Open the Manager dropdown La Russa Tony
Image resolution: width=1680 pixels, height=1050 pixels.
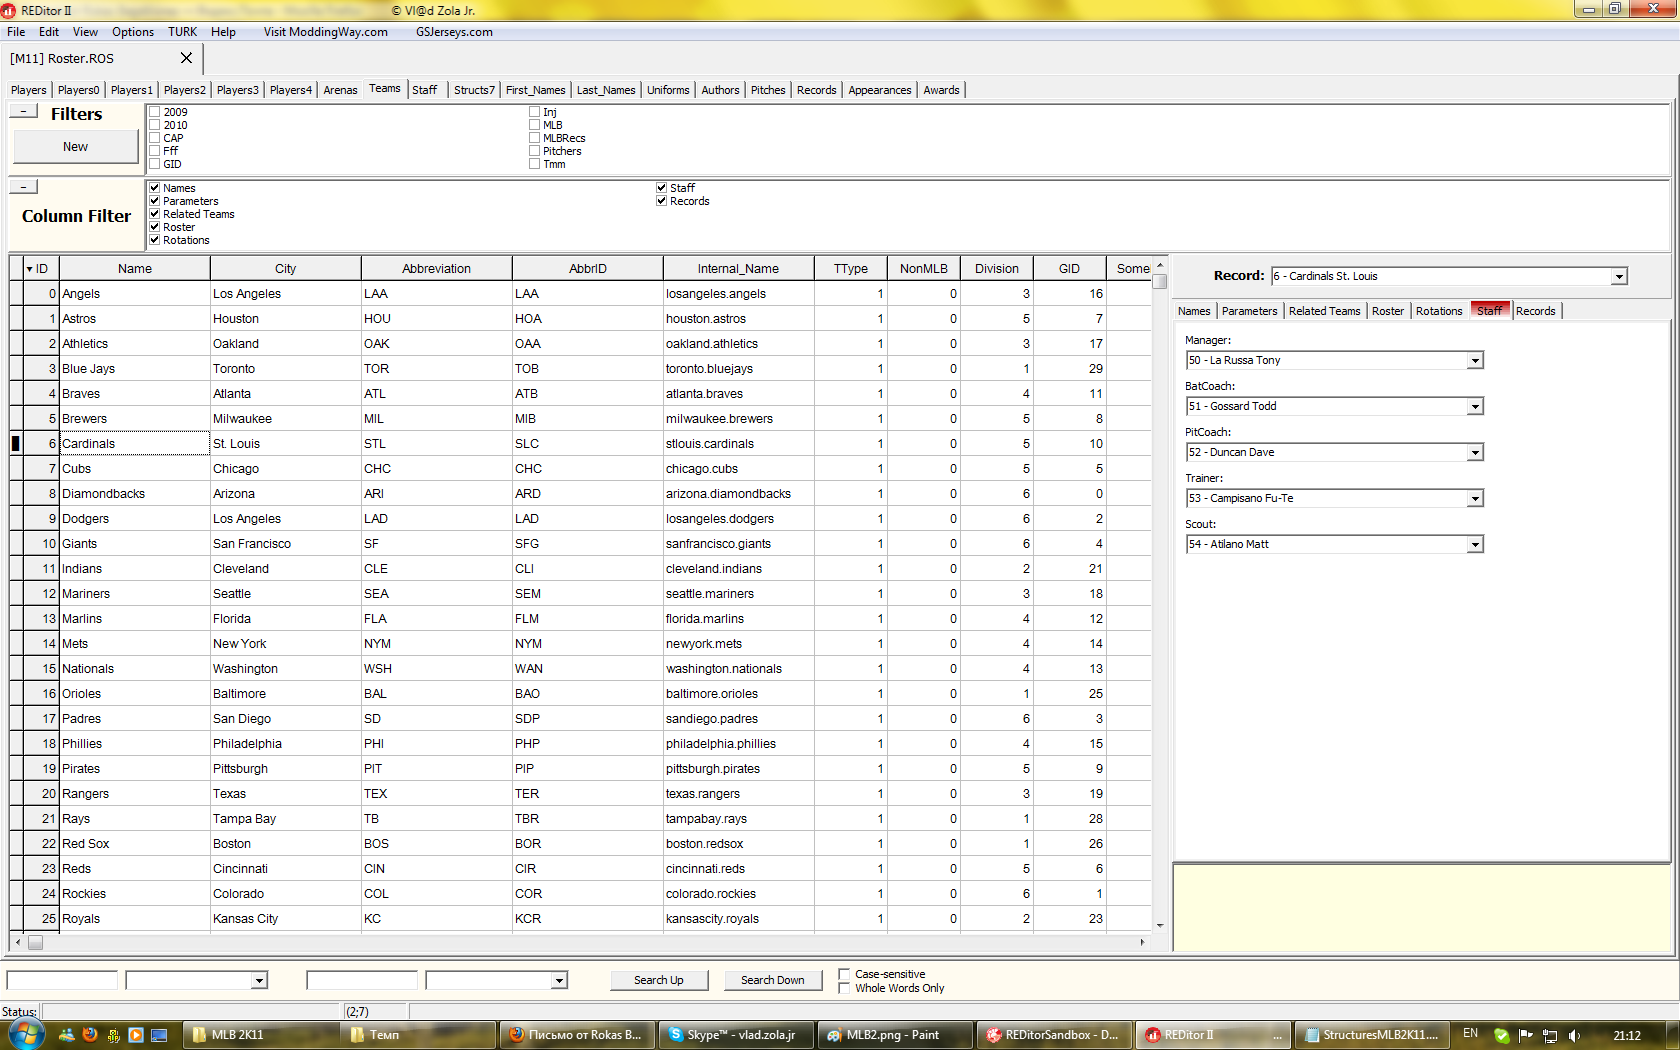[1475, 361]
